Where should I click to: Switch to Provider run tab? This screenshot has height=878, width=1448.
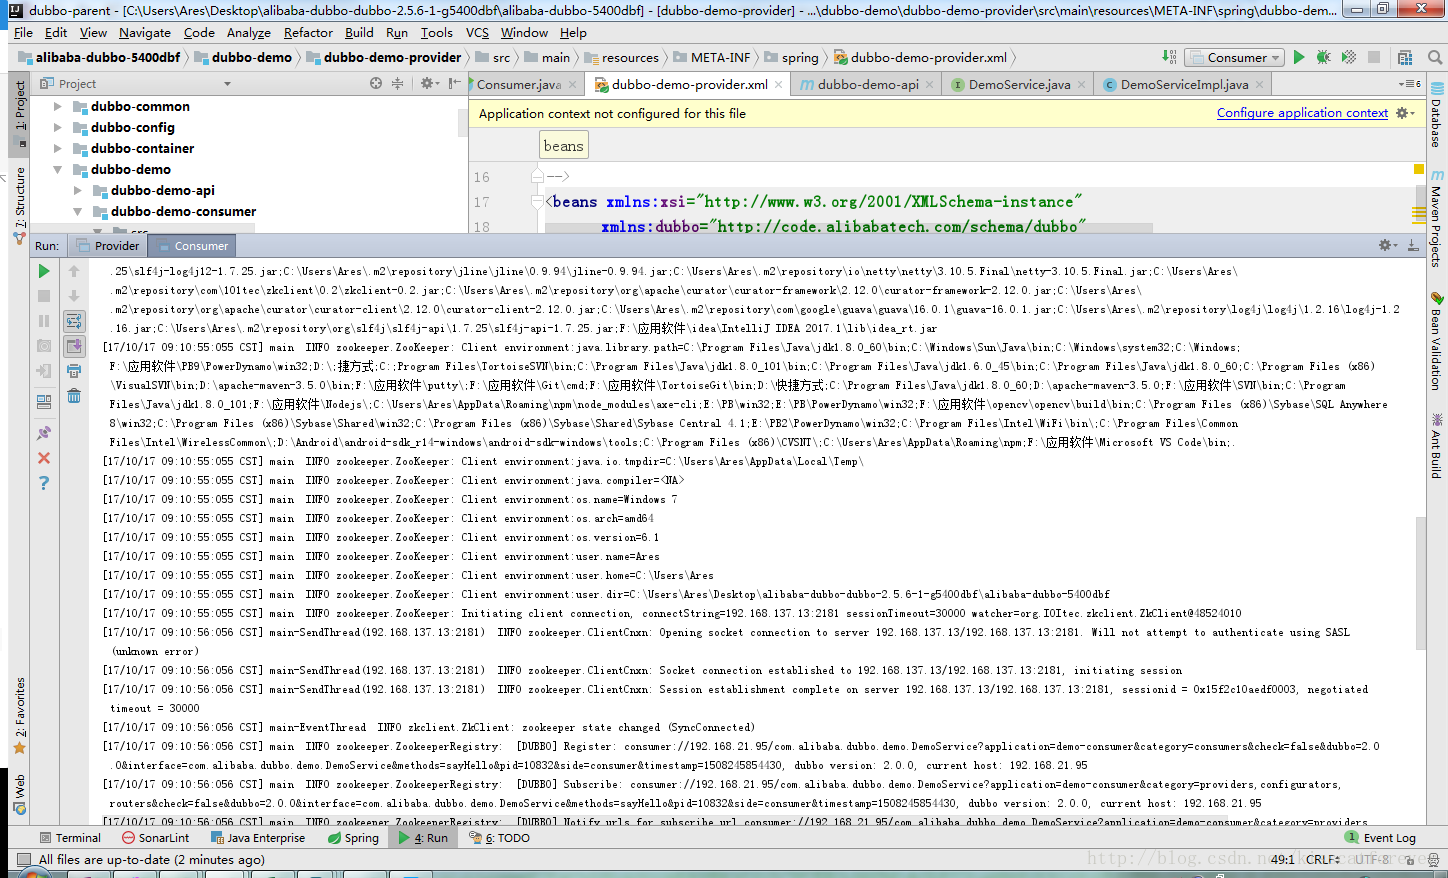(x=109, y=246)
